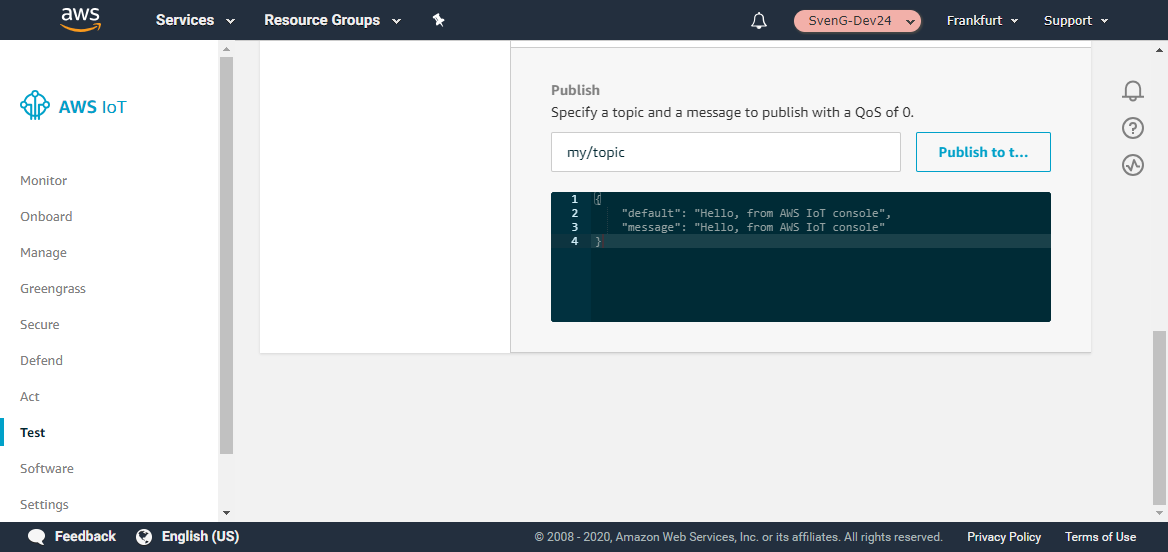The image size is (1168, 552).
Task: Change region via Frankfurt dropdown
Action: tap(982, 21)
